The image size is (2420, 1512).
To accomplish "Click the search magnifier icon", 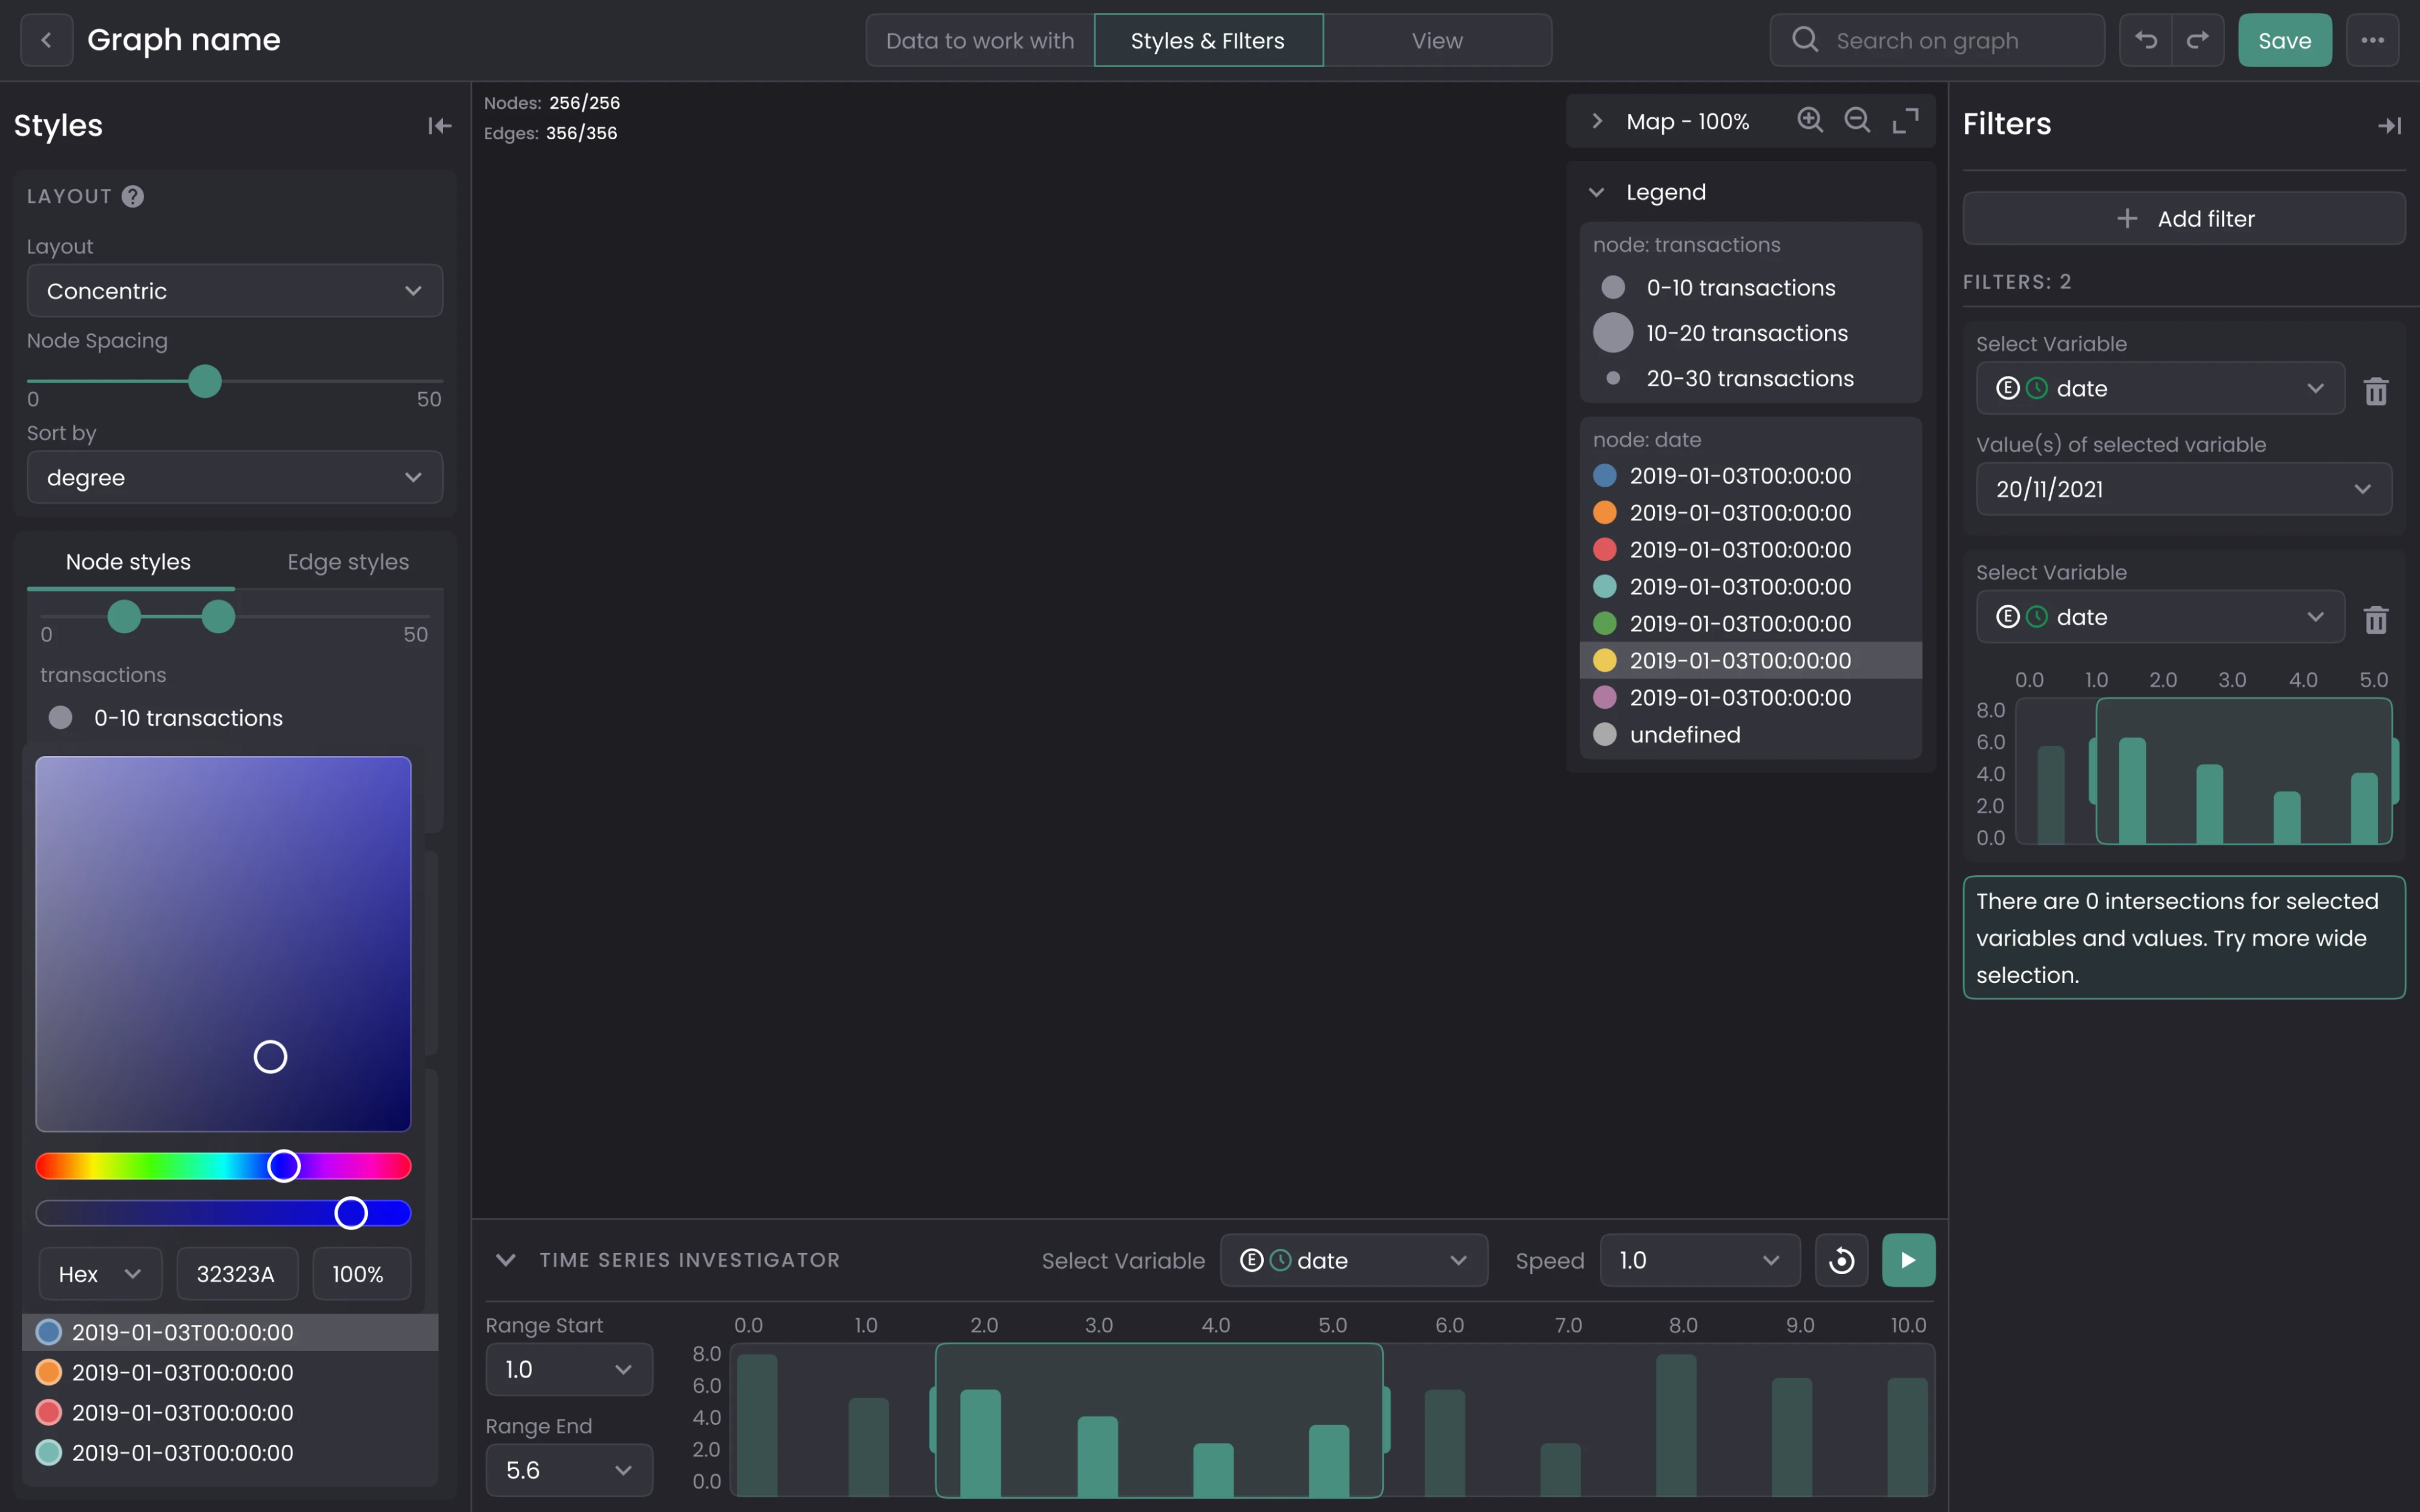I will 1805,40.
